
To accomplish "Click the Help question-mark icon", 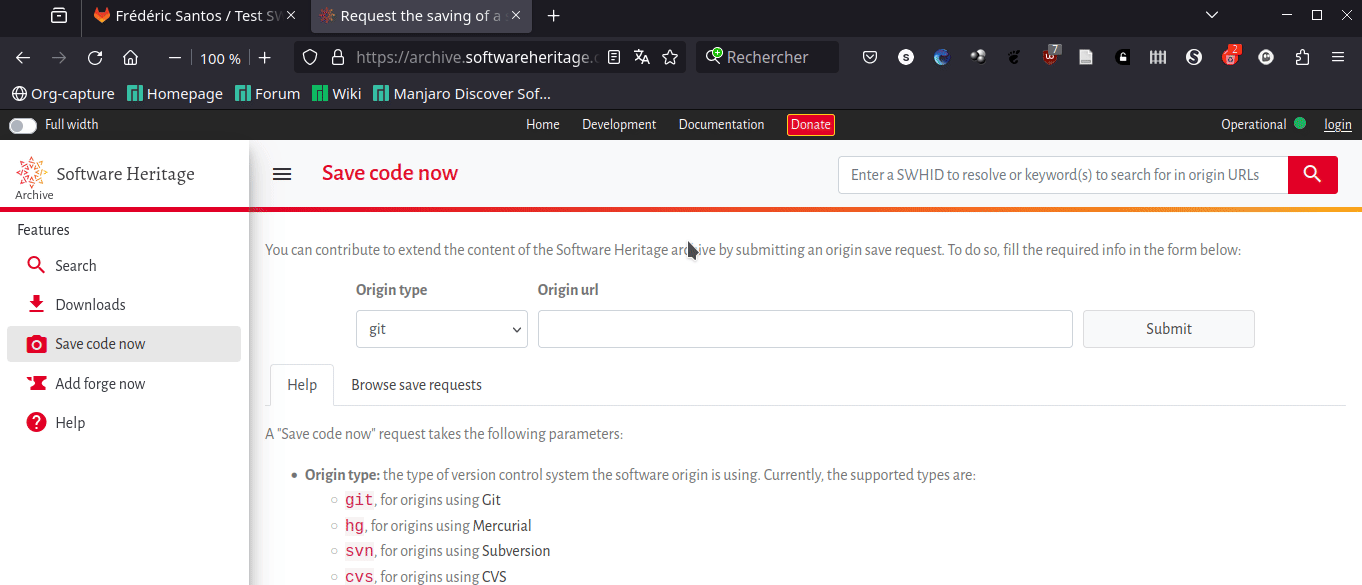I will click(36, 422).
